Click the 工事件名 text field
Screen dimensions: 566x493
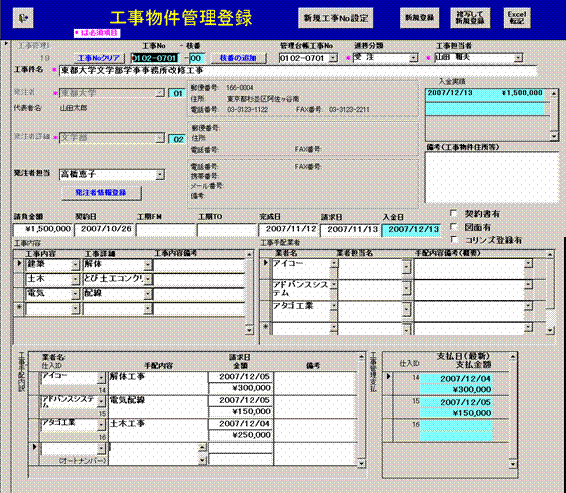(298, 70)
